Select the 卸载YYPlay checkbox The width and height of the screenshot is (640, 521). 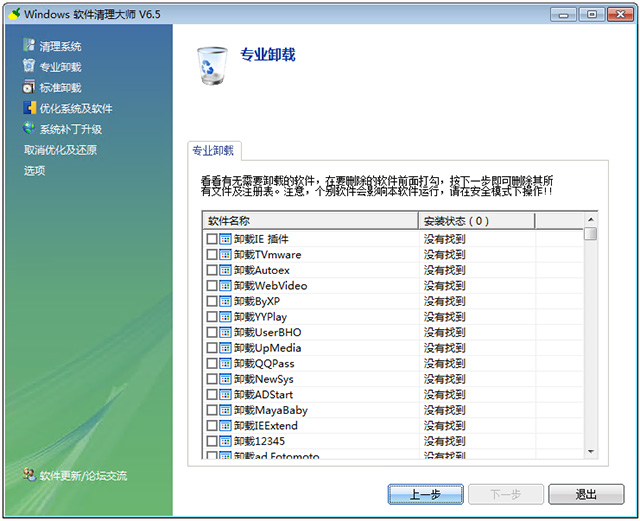pyautogui.click(x=212, y=316)
